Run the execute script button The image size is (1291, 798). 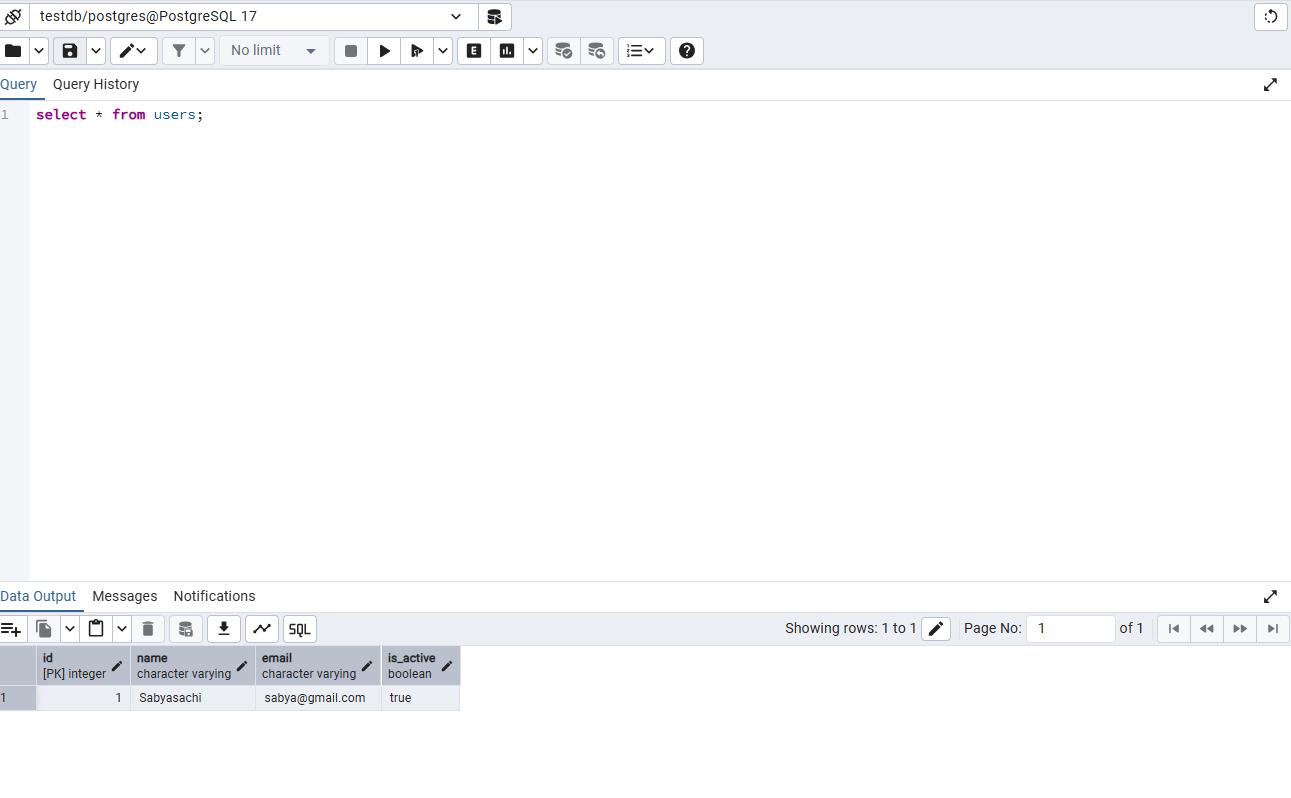pos(417,51)
